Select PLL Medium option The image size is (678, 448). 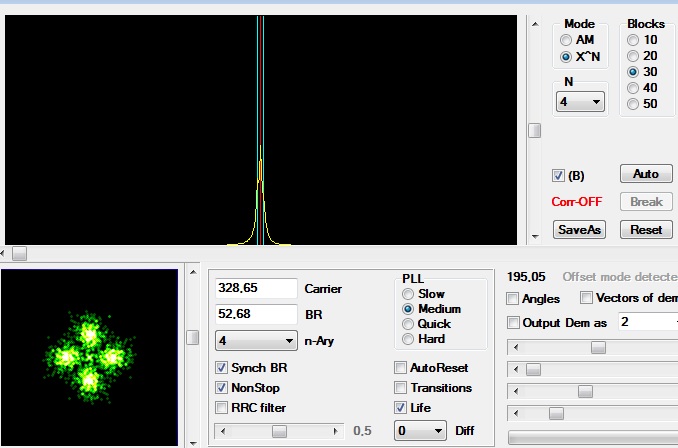pos(407,309)
